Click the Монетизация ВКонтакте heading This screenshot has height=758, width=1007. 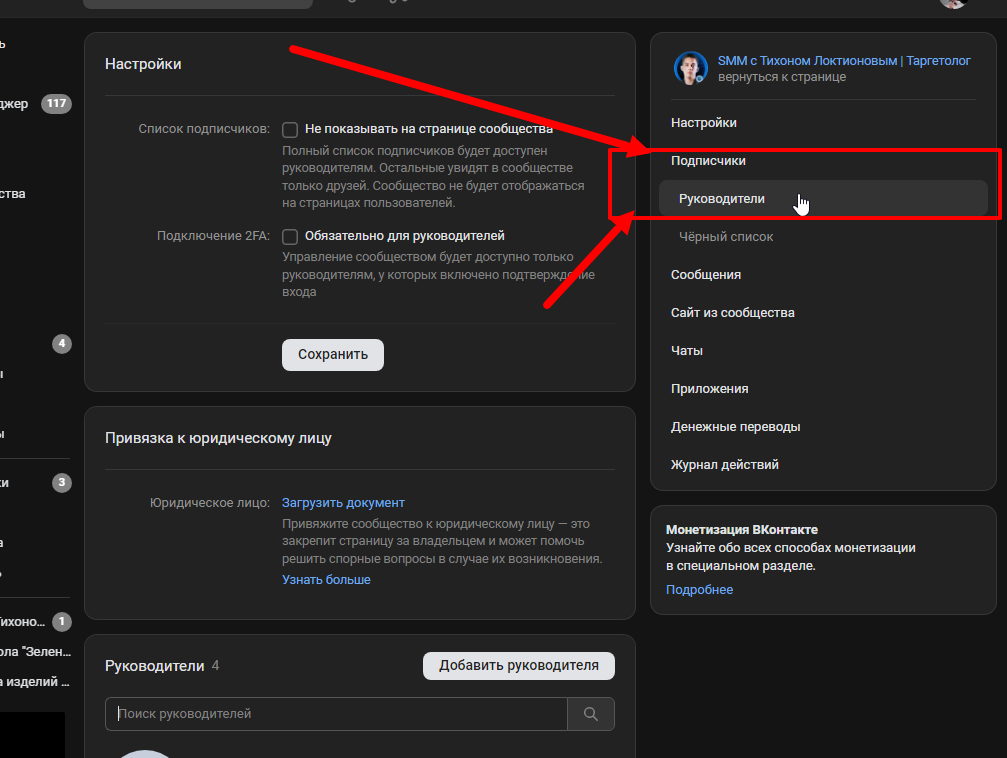[742, 530]
